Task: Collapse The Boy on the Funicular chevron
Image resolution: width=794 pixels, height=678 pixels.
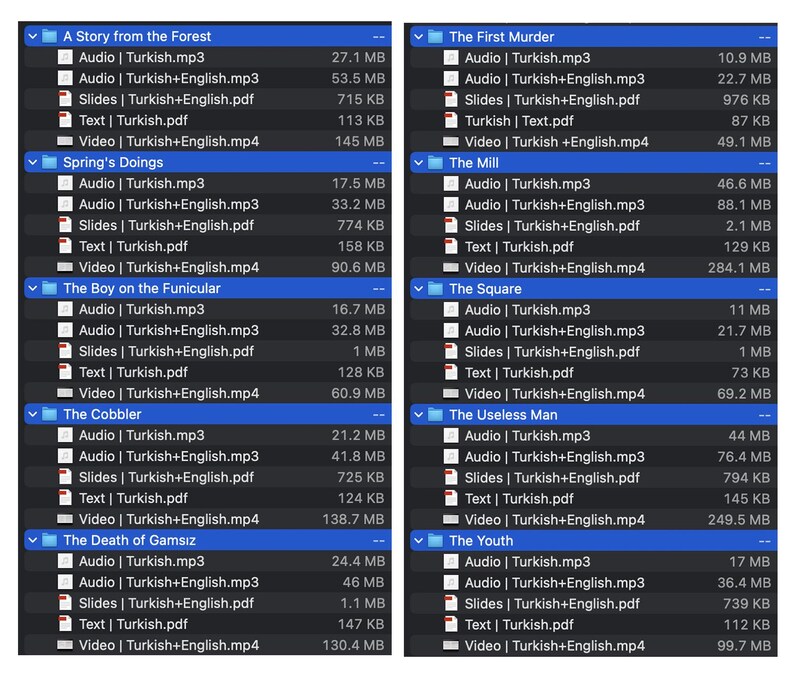Action: coord(33,289)
